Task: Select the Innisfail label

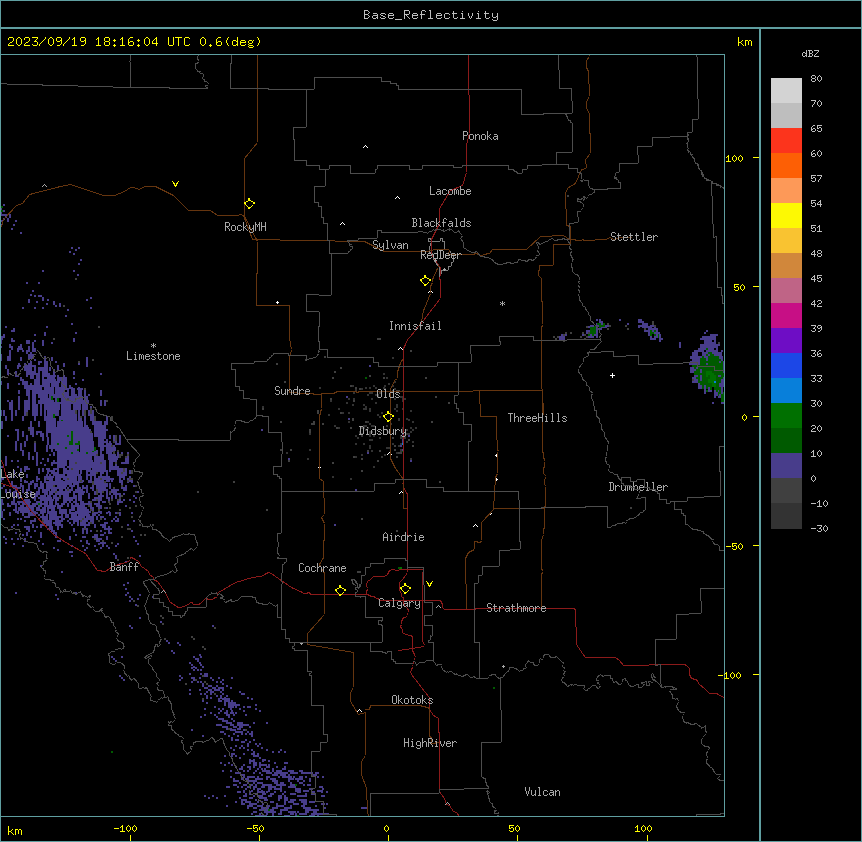Action: click(415, 326)
